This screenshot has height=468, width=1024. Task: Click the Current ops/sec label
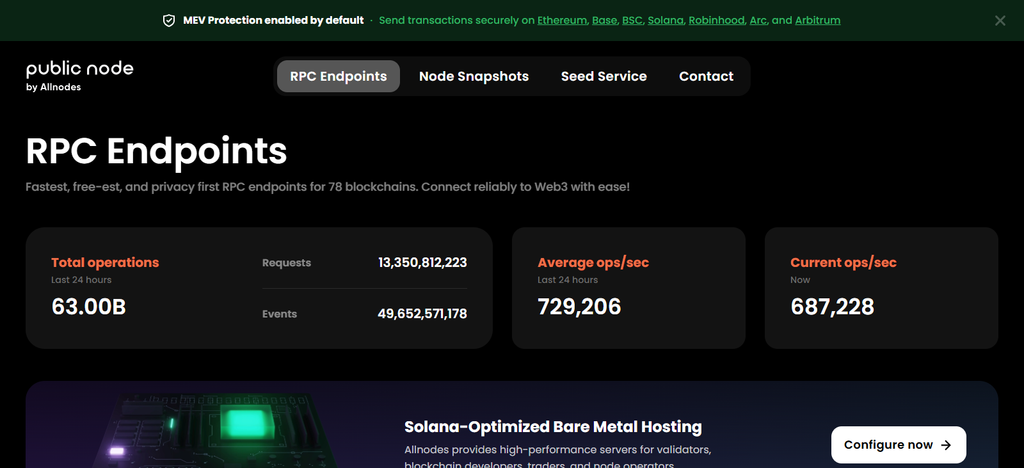[x=843, y=262]
